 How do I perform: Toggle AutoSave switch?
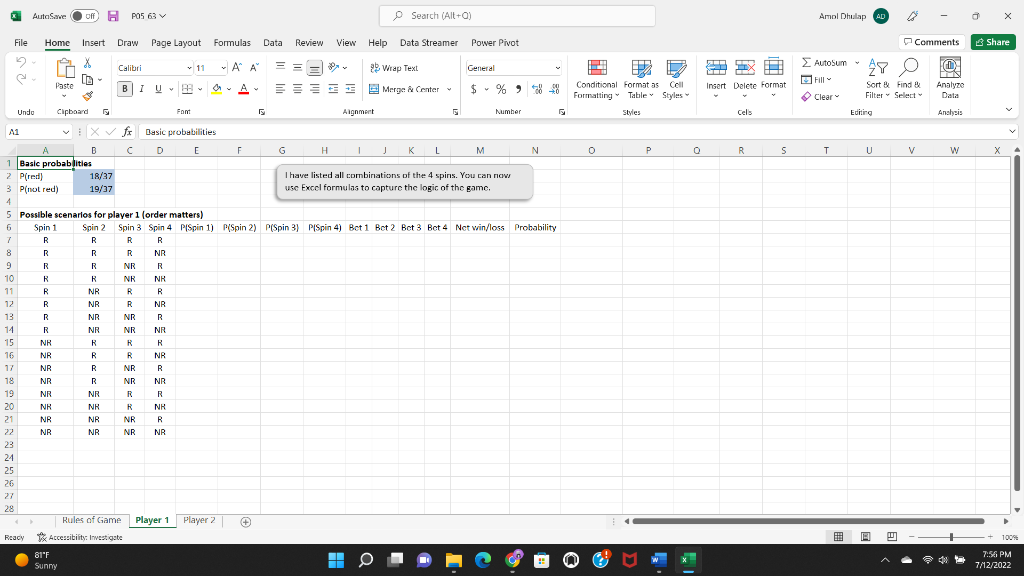tap(84, 16)
